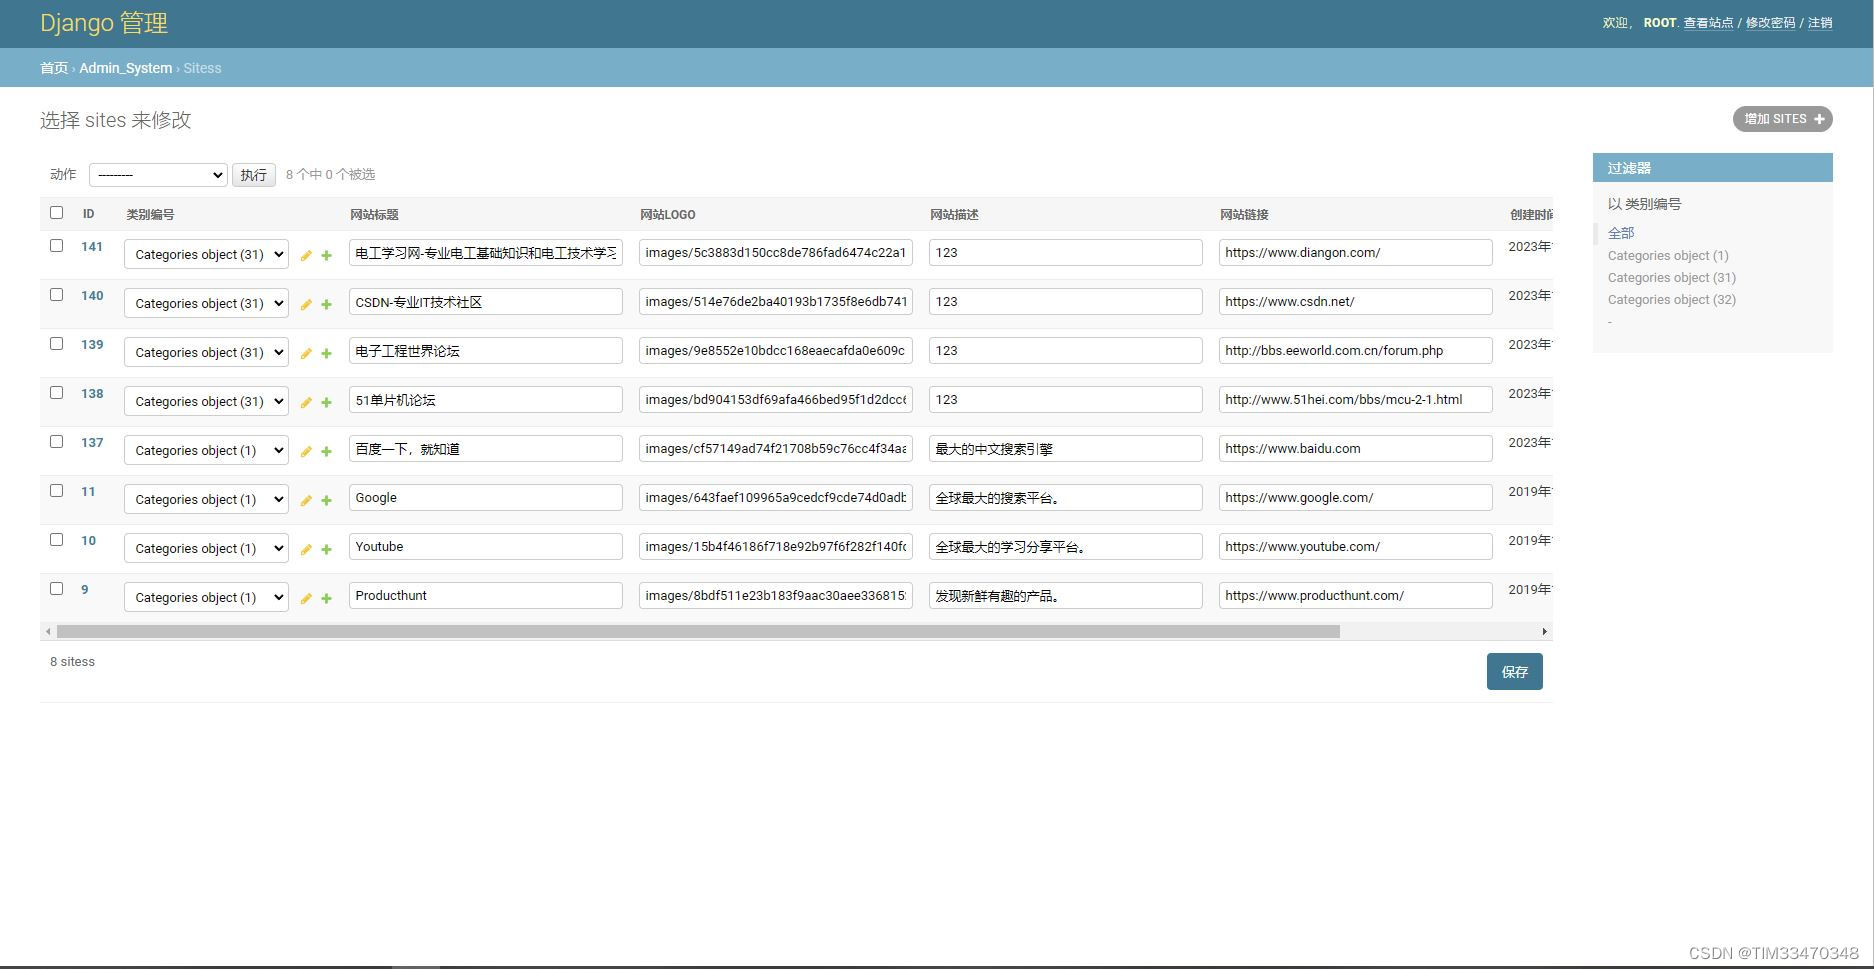Check the checkbox beside site ID 9

click(x=56, y=588)
